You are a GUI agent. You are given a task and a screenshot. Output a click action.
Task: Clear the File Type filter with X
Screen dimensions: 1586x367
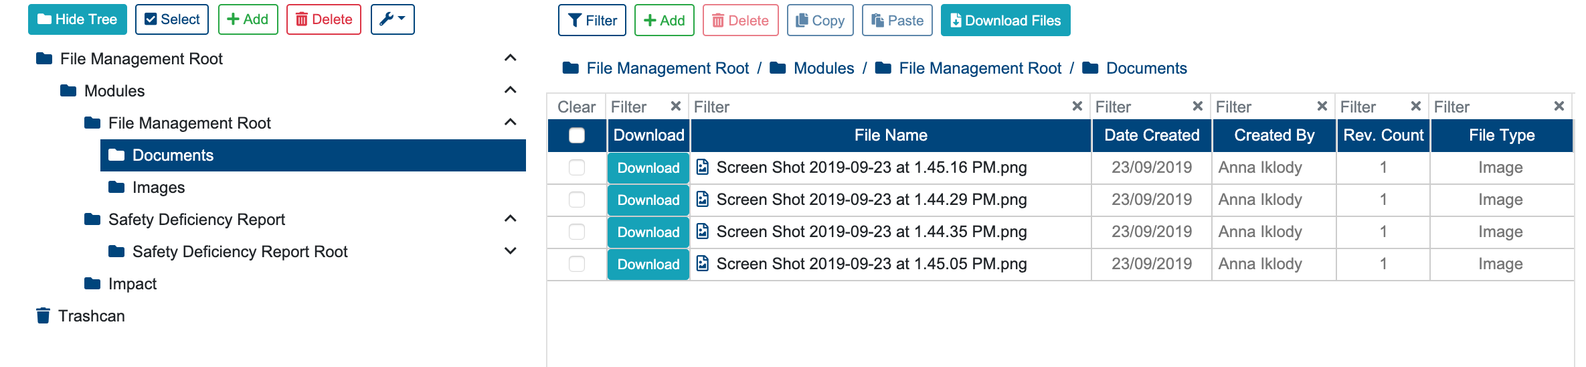(1559, 106)
